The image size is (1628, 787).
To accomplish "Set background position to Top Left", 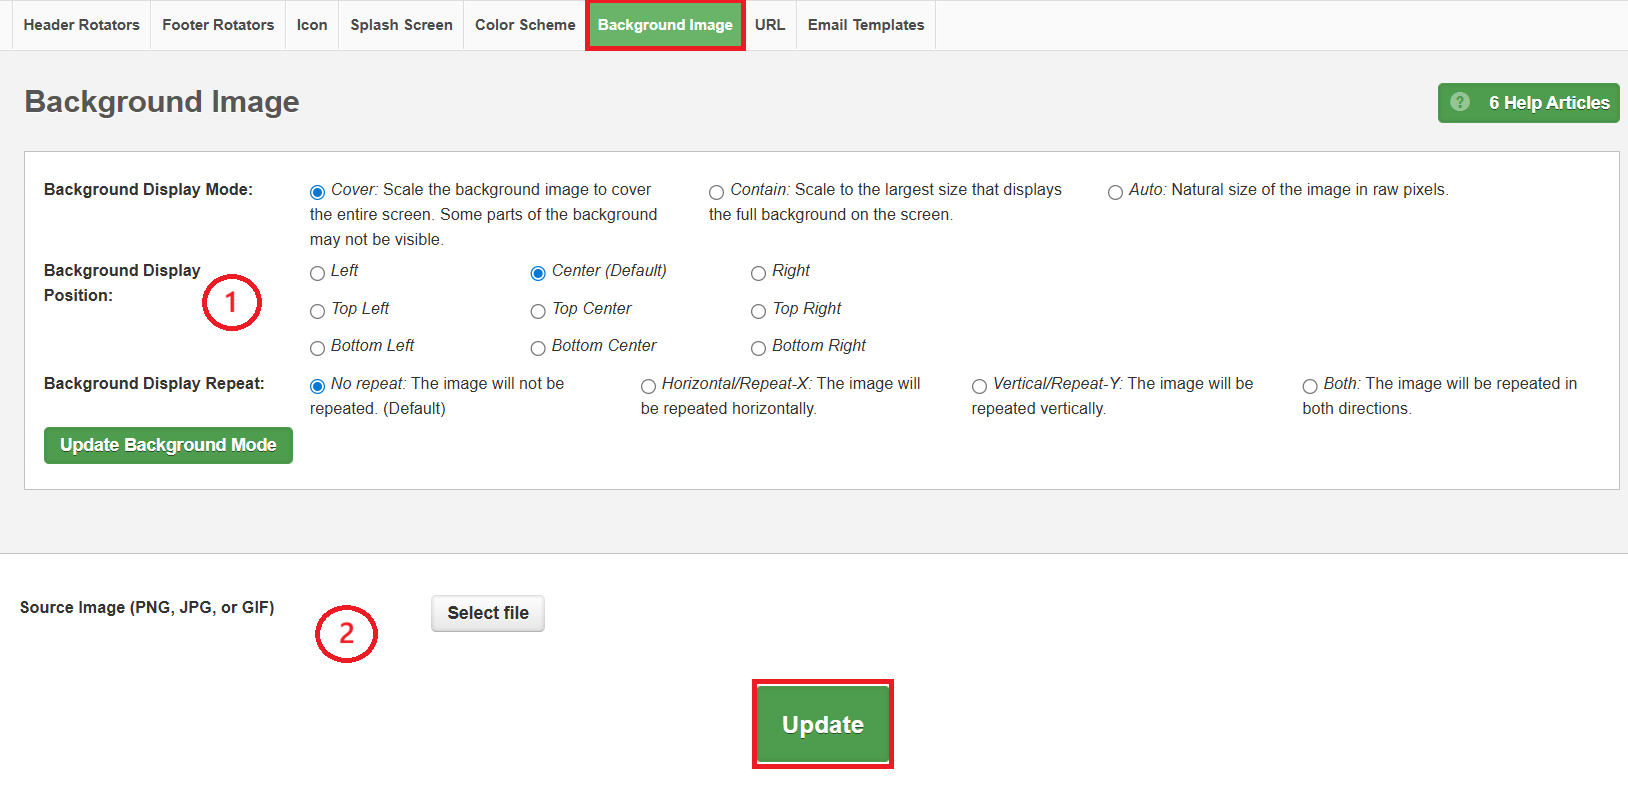I will (318, 311).
